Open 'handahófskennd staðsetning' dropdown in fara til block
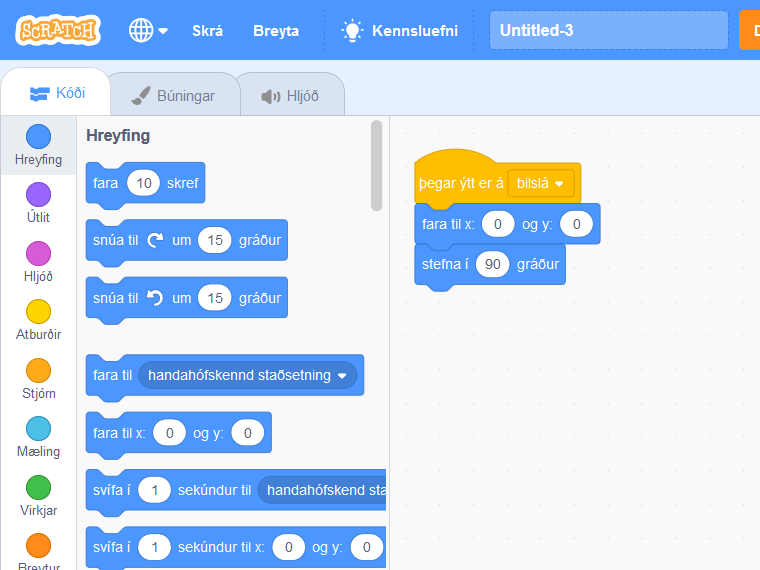The width and height of the screenshot is (760, 570). tap(247, 375)
